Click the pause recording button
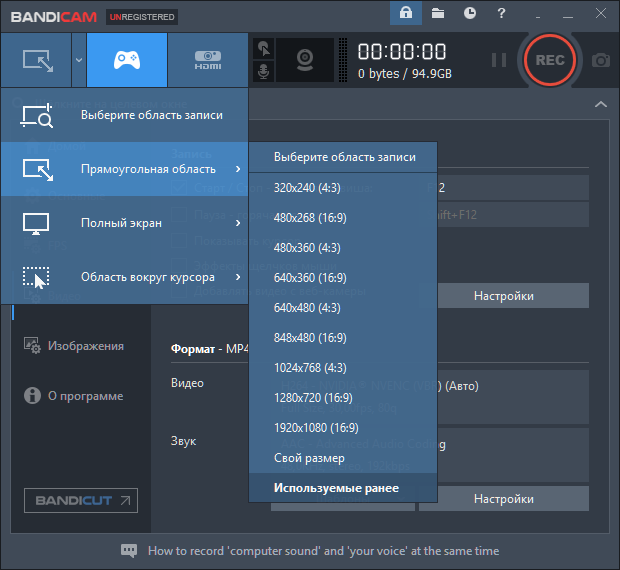Screen dimensions: 620x570 click(x=499, y=60)
